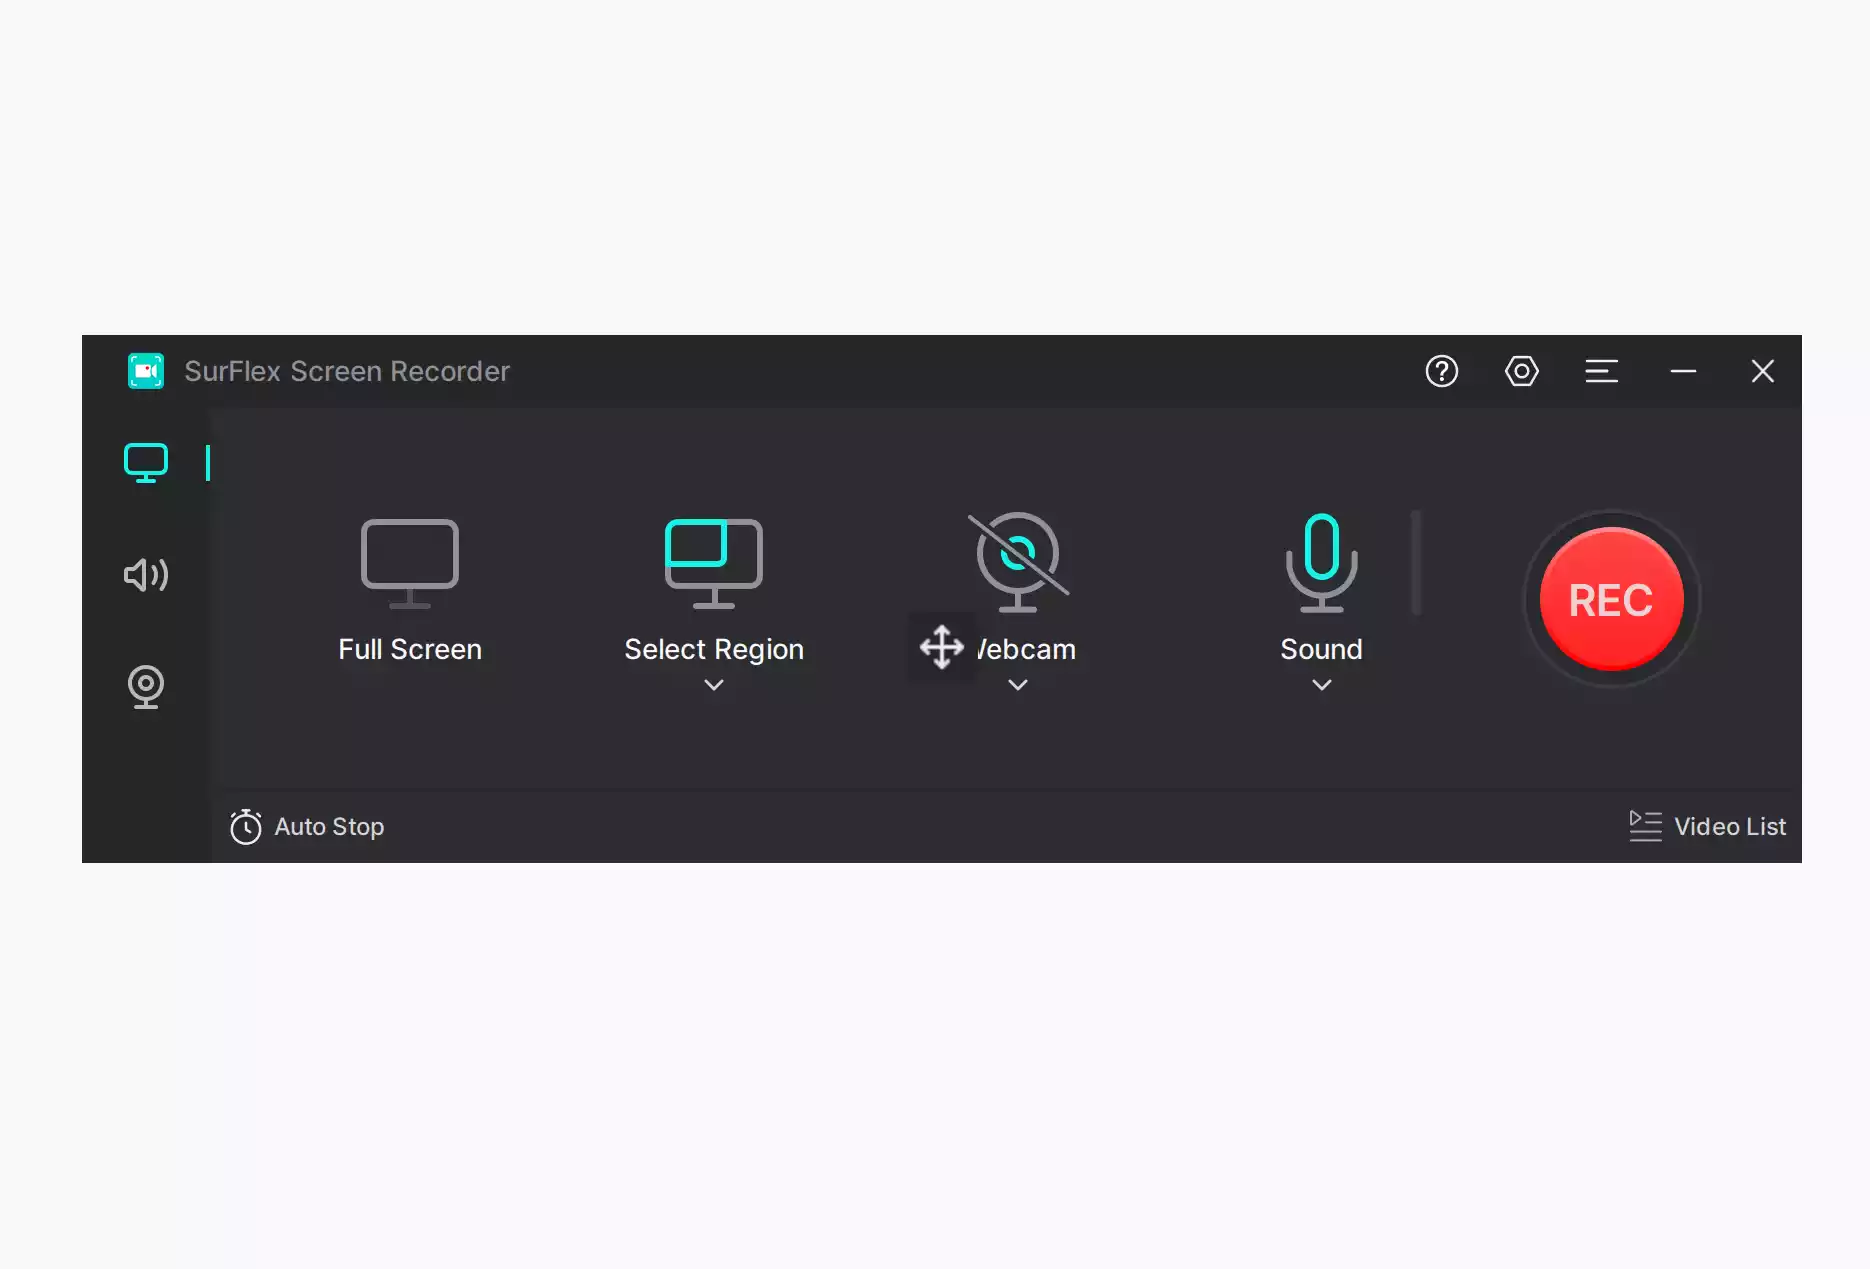Expand the Sound dropdown chevron
The height and width of the screenshot is (1269, 1870).
point(1322,685)
